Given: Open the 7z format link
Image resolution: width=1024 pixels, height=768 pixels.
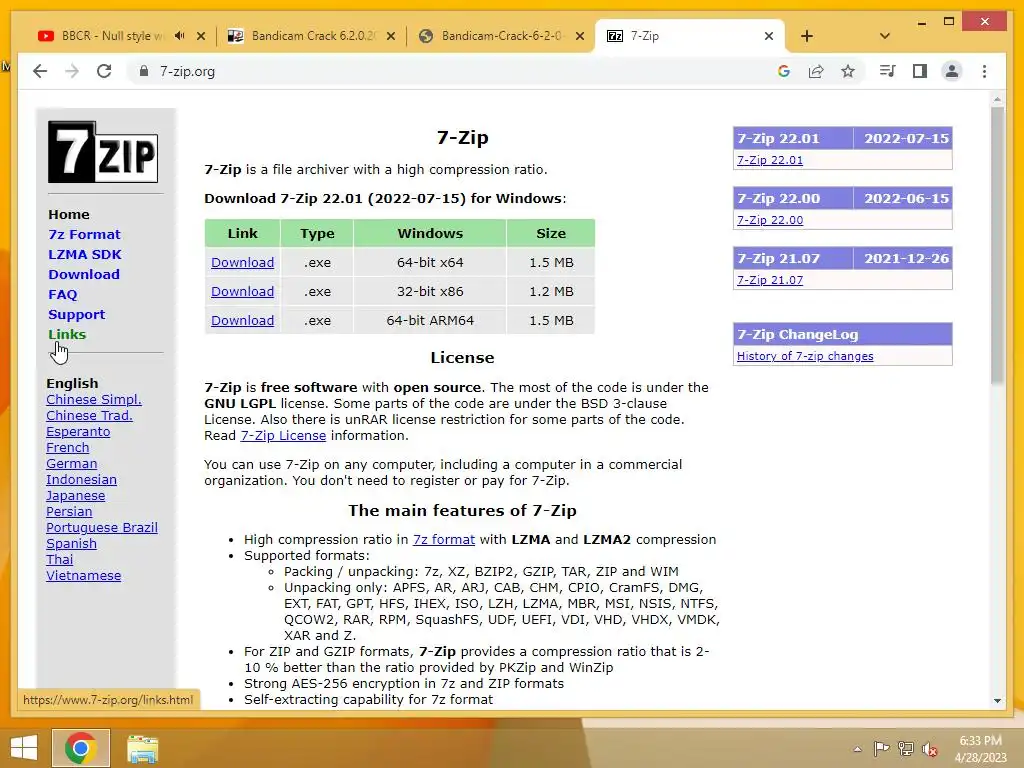Looking at the screenshot, I should click(x=443, y=539).
